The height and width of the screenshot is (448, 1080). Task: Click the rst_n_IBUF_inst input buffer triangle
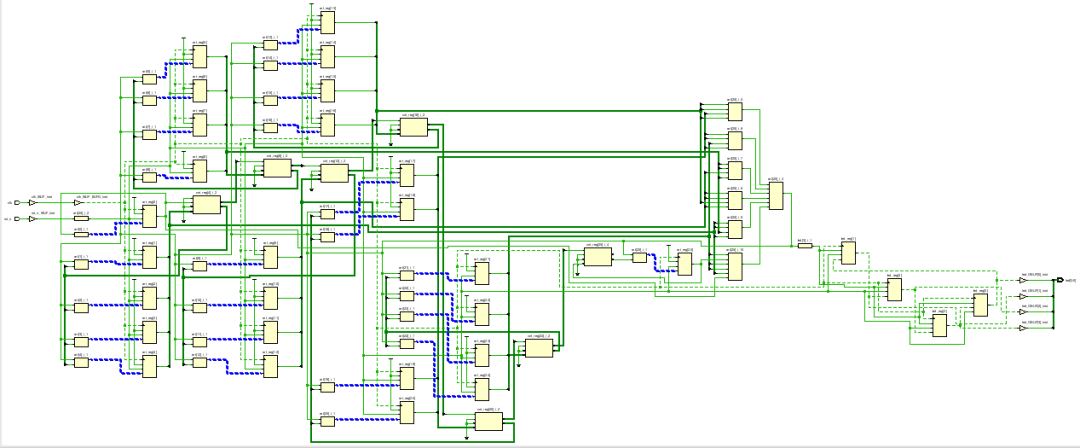(32, 219)
